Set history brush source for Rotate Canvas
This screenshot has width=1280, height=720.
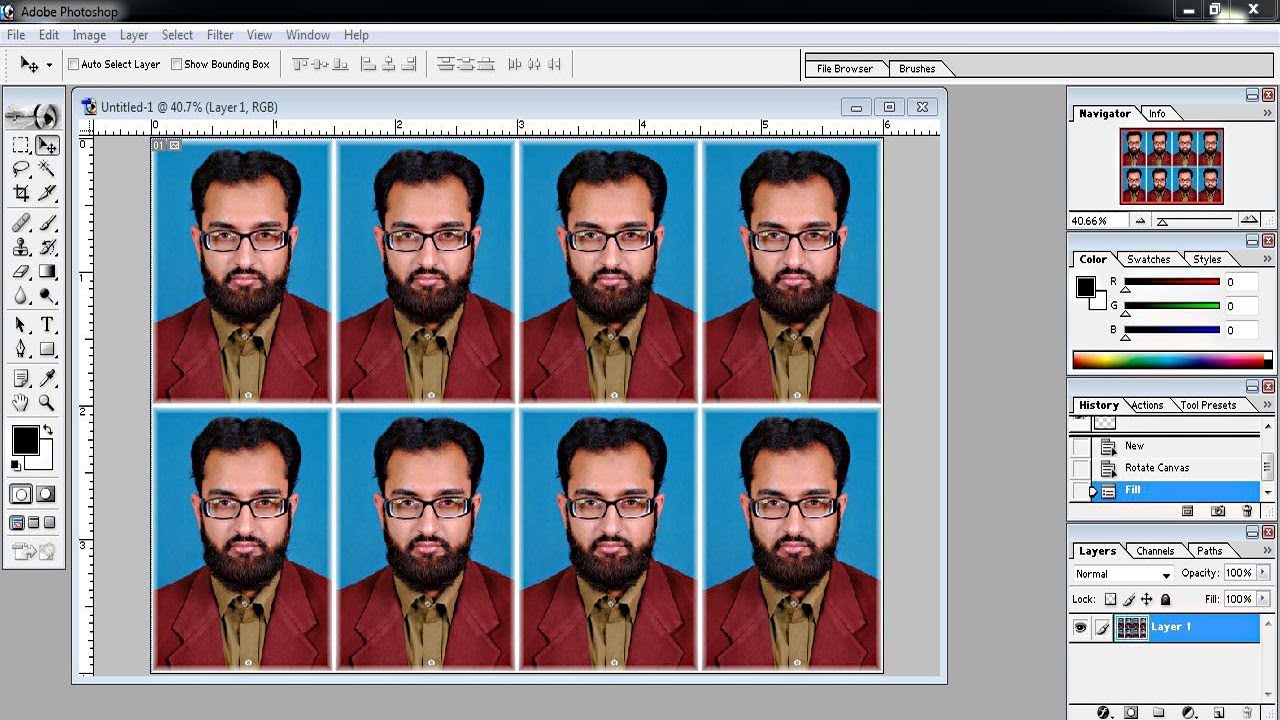tap(1081, 468)
